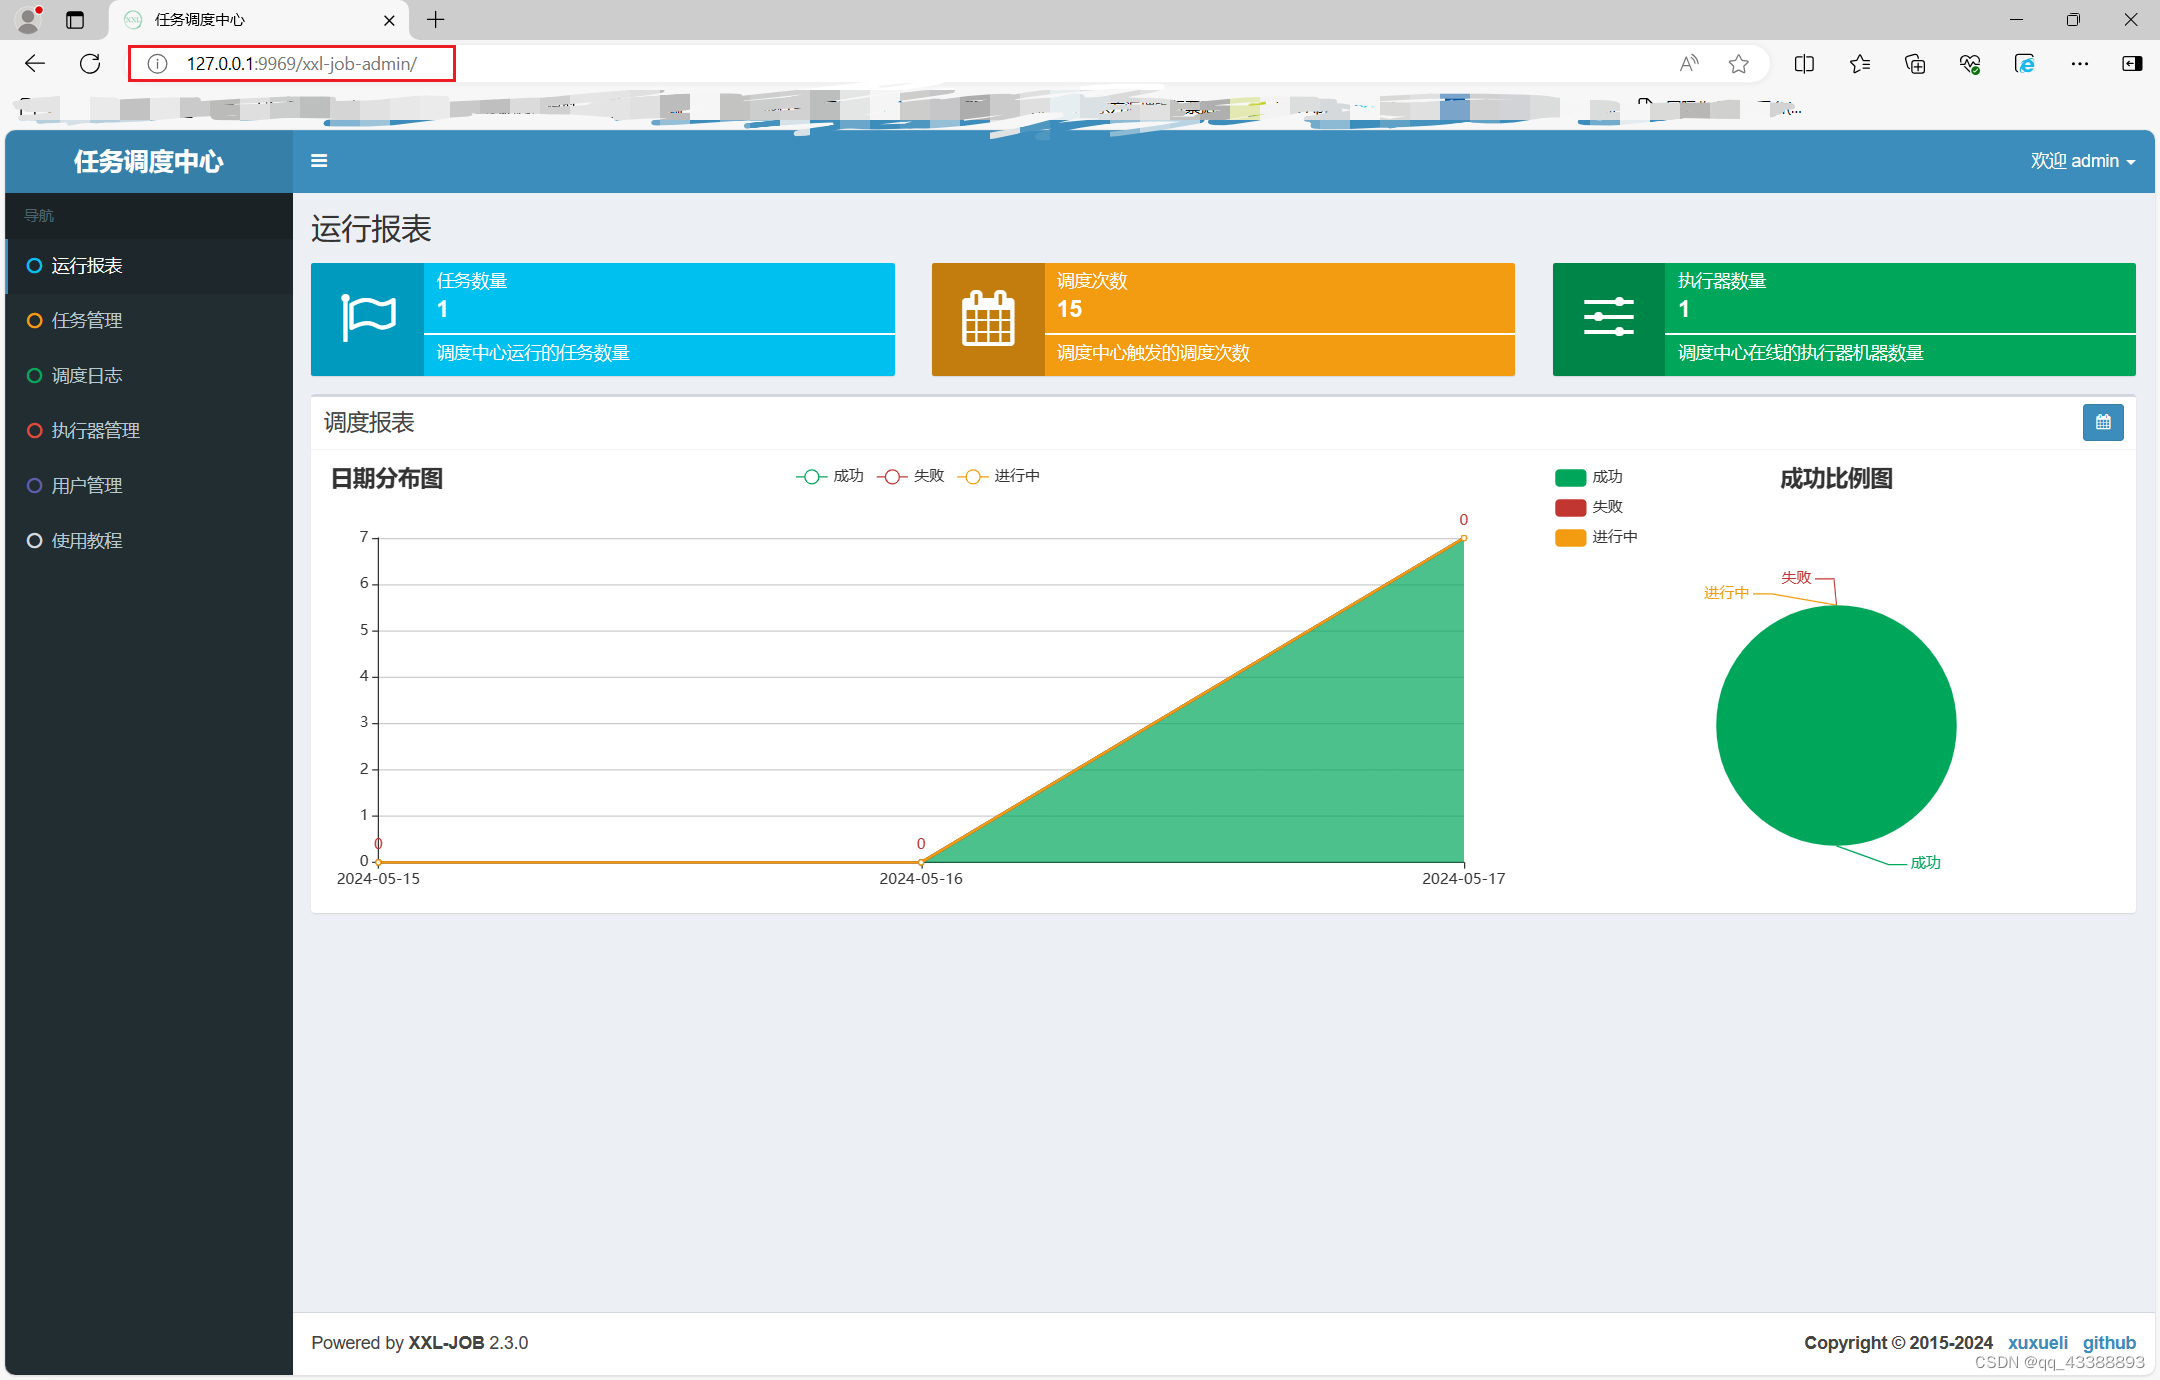Open a new browser tab
This screenshot has width=2160, height=1380.
pos(436,20)
